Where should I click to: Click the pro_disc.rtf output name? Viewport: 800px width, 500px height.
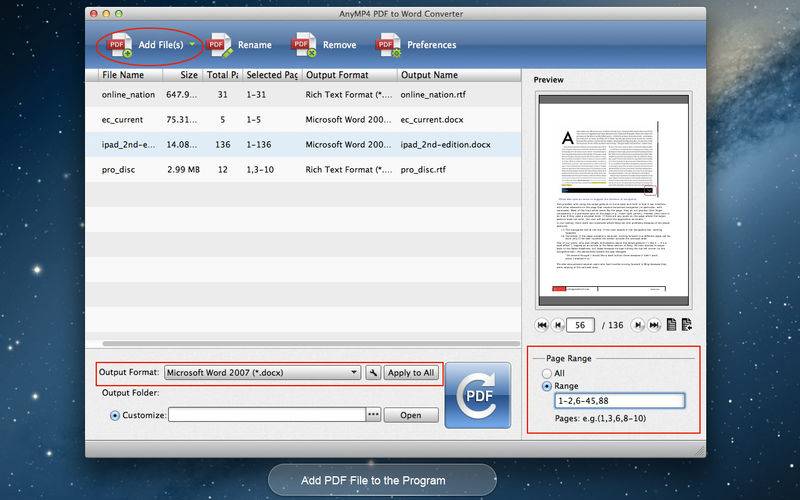coord(423,169)
